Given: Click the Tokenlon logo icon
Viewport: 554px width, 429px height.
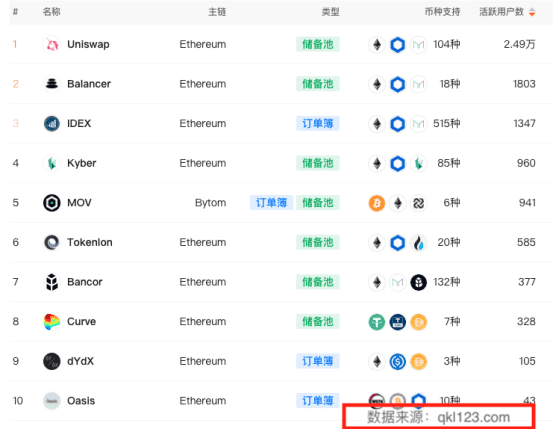Looking at the screenshot, I should pyautogui.click(x=52, y=242).
